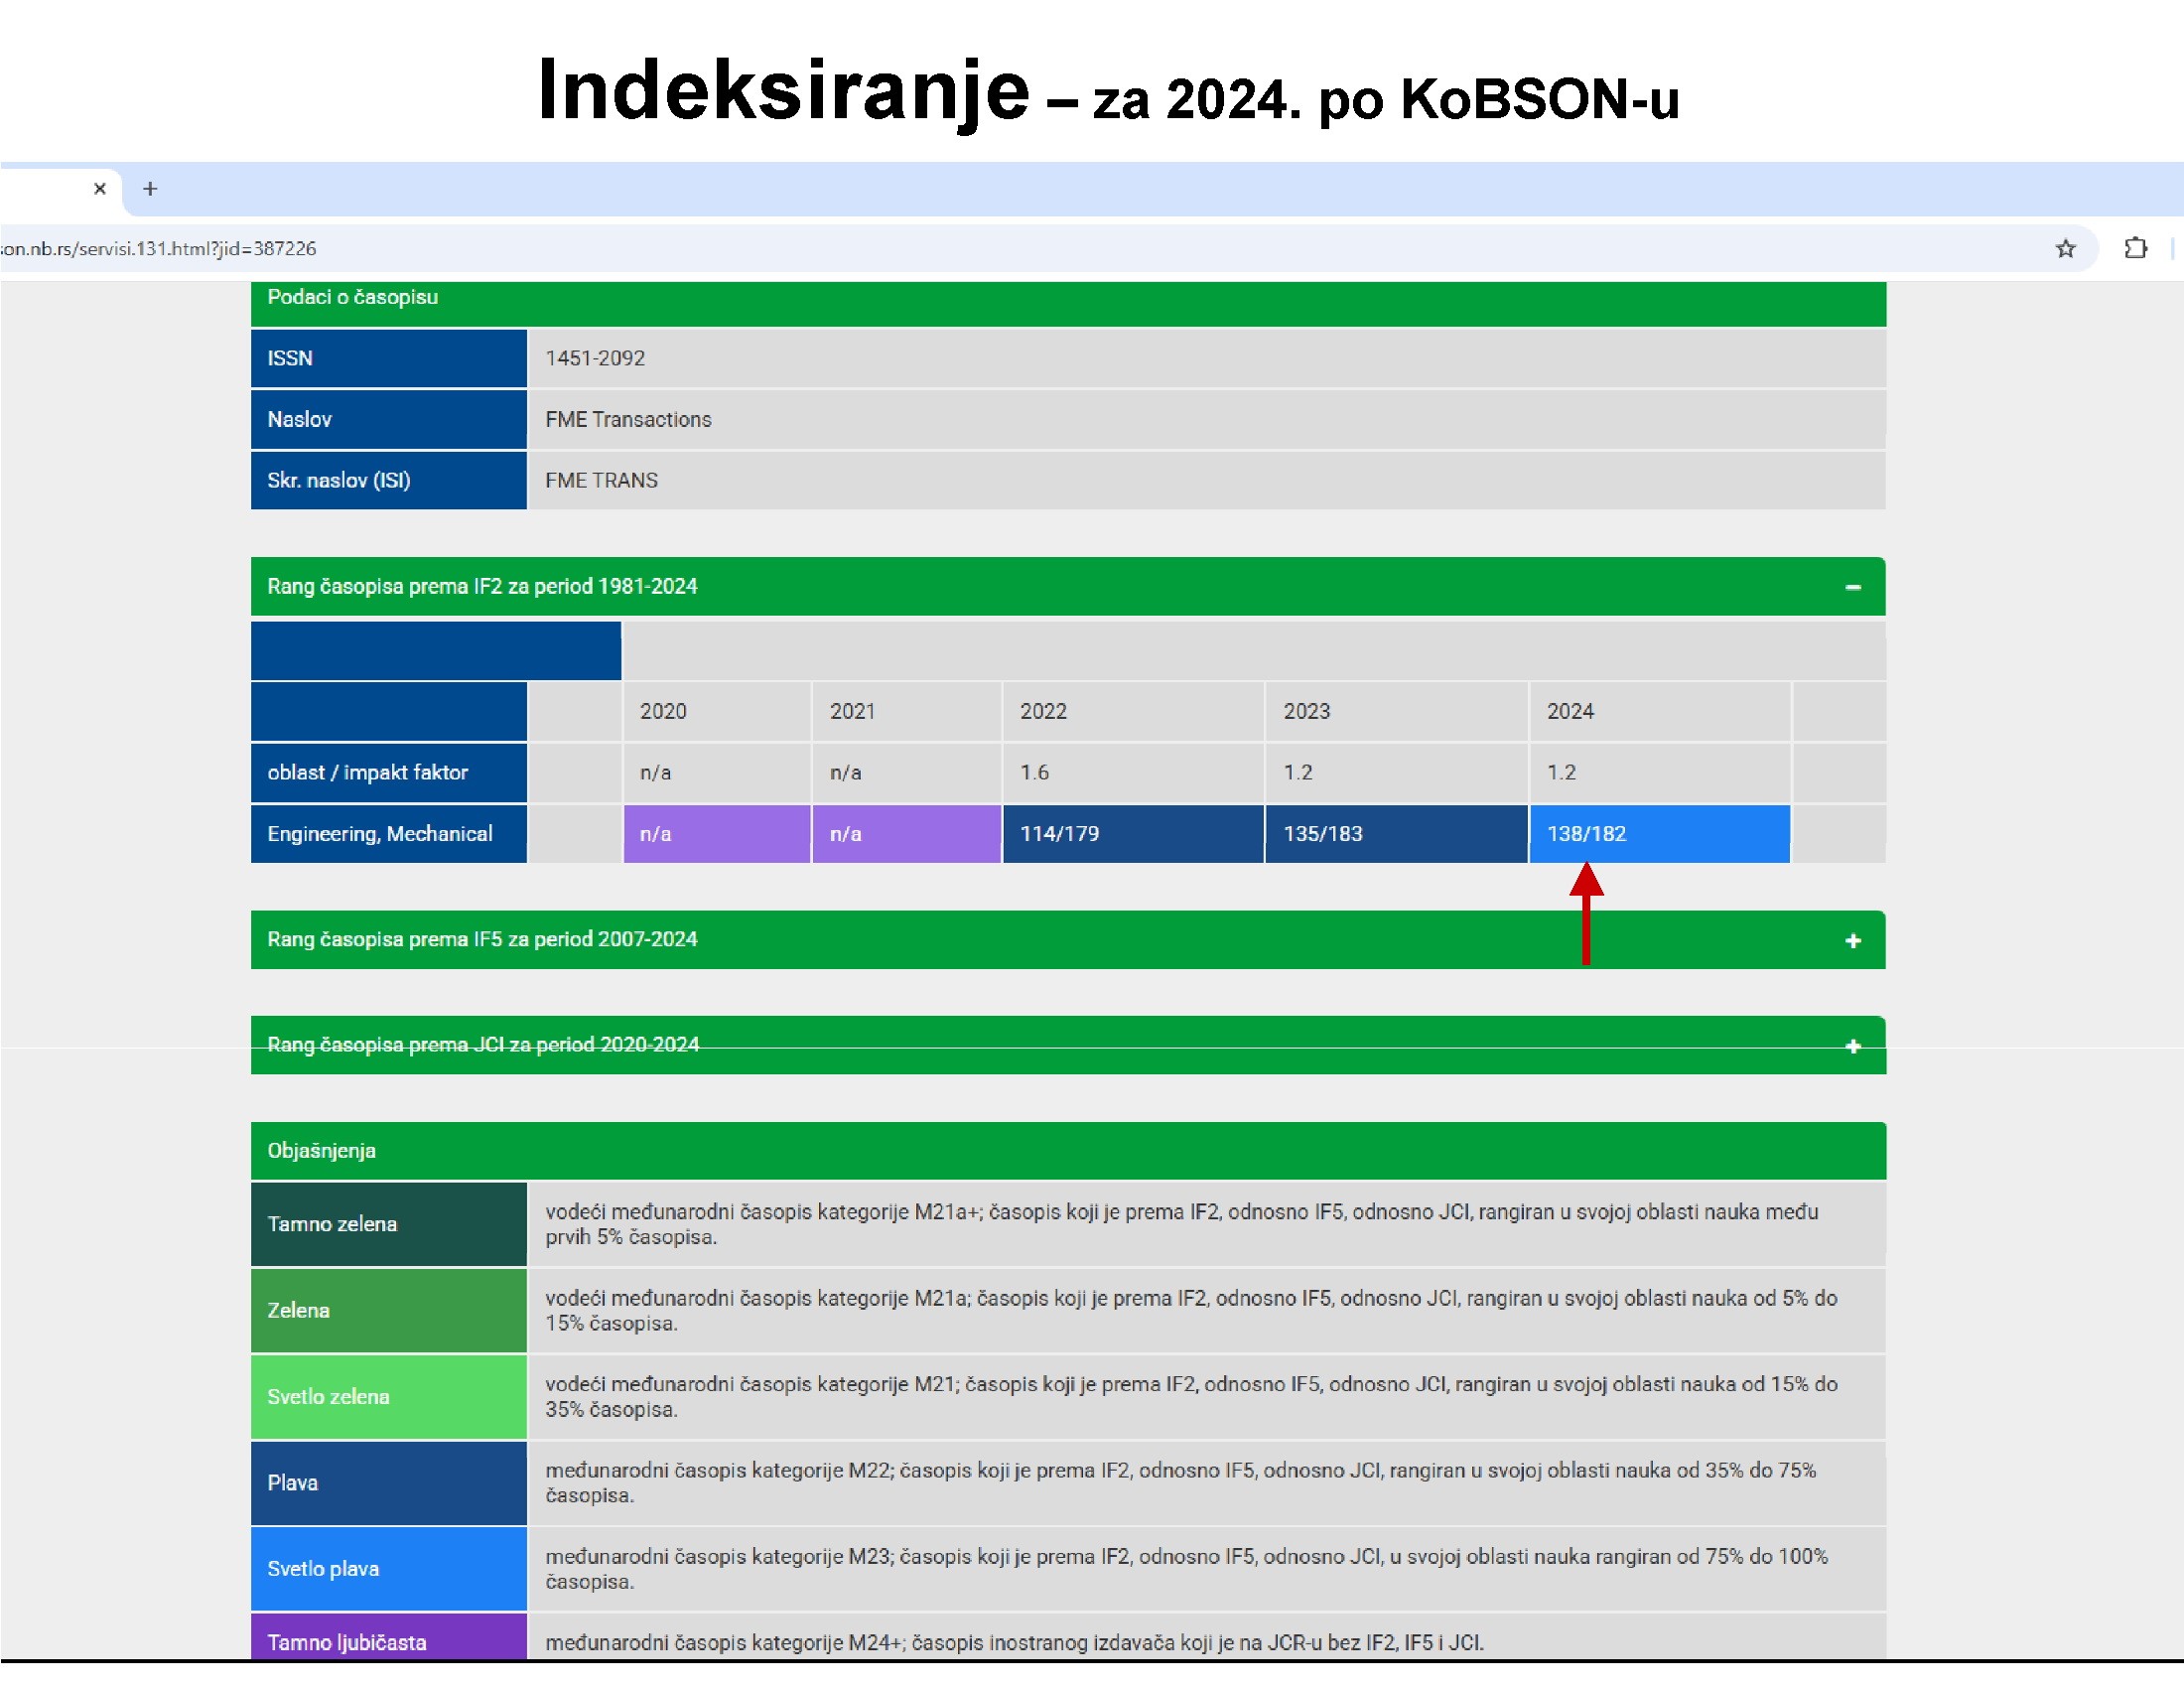
Task: Click the Svetlo zelena legend swatch
Action: (x=388, y=1396)
